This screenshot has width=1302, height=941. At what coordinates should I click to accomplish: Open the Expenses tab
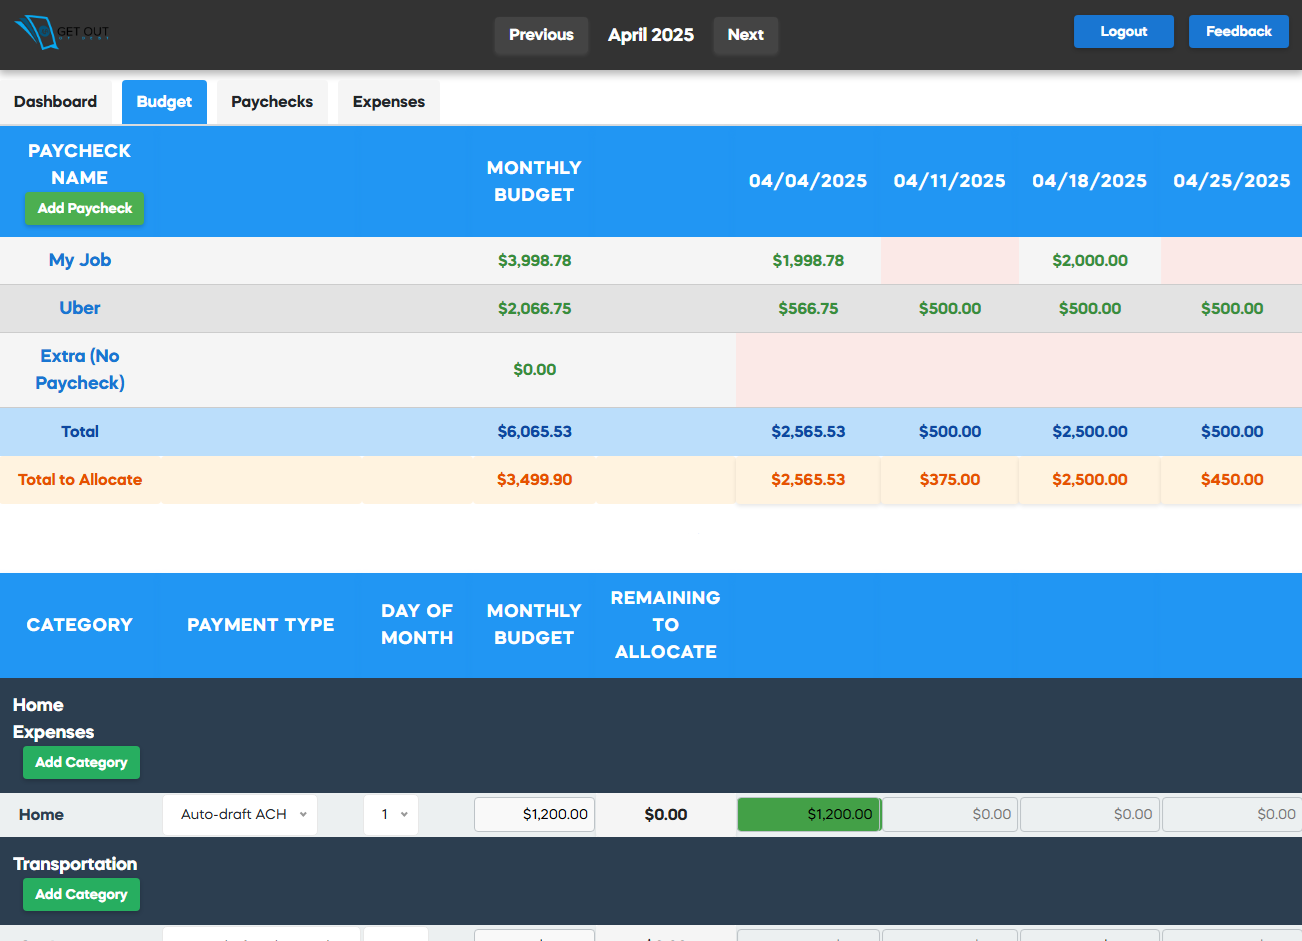point(389,102)
